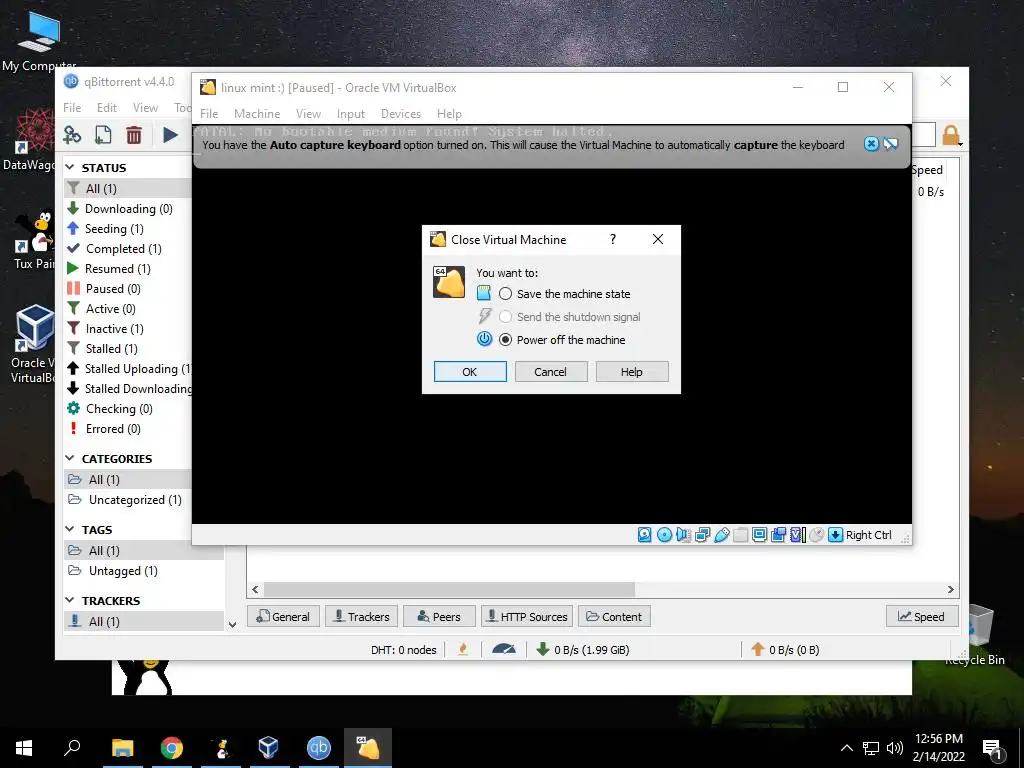Image resolution: width=1024 pixels, height=768 pixels.
Task: Click the green download speed arrow in status bar
Action: (x=542, y=649)
